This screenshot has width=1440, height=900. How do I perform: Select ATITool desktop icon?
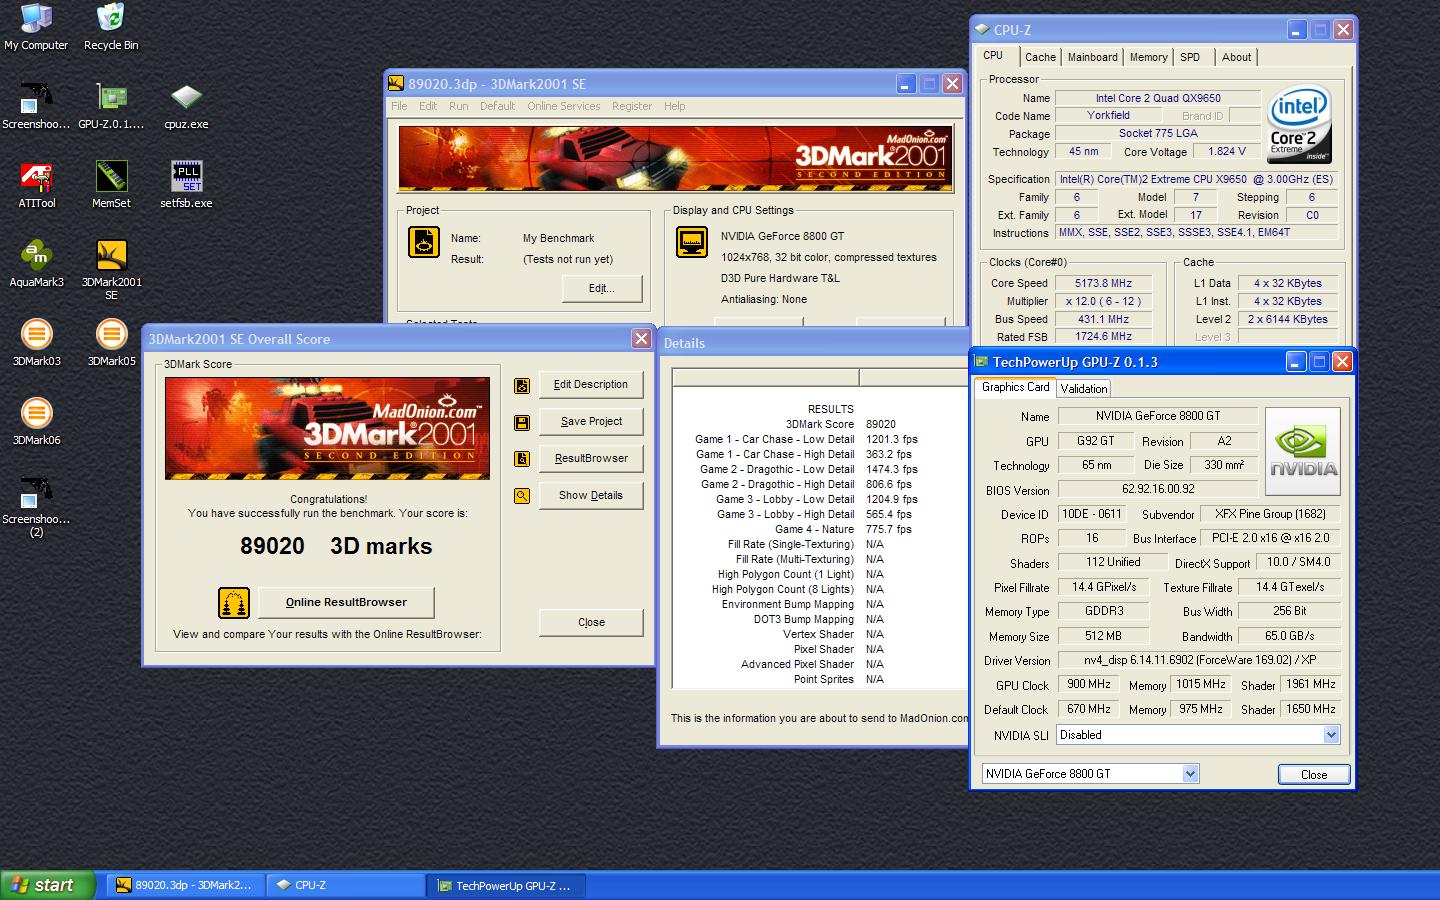pyautogui.click(x=37, y=185)
